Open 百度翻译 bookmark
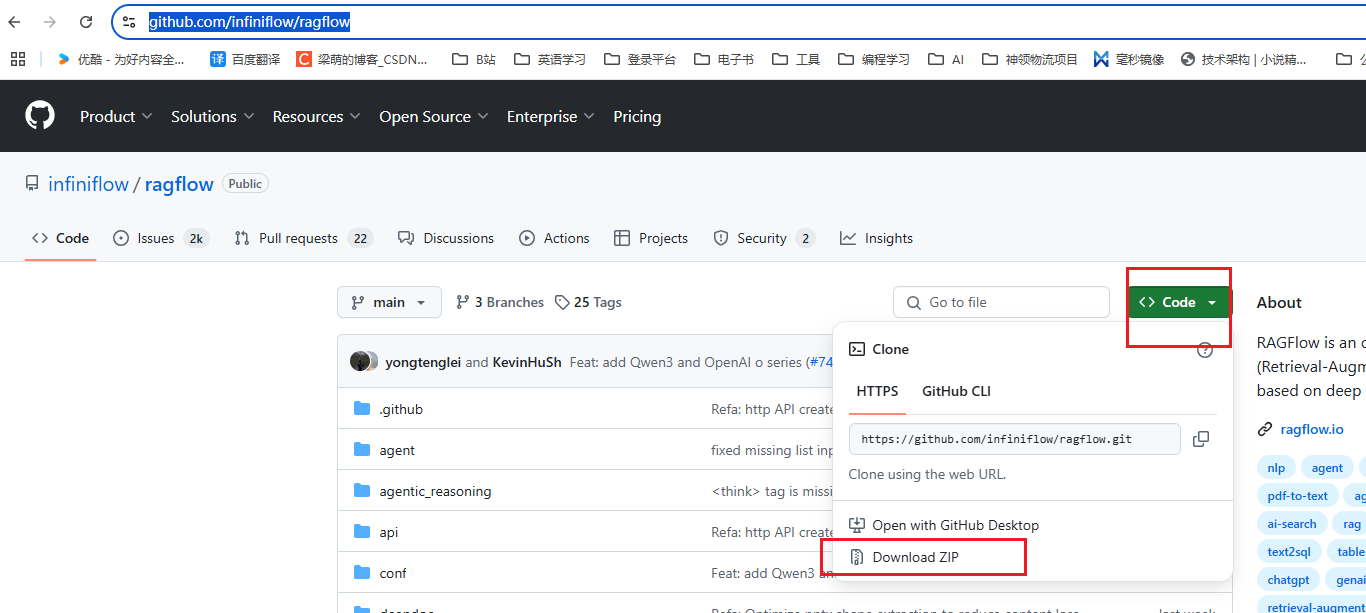1366x613 pixels. [245, 59]
